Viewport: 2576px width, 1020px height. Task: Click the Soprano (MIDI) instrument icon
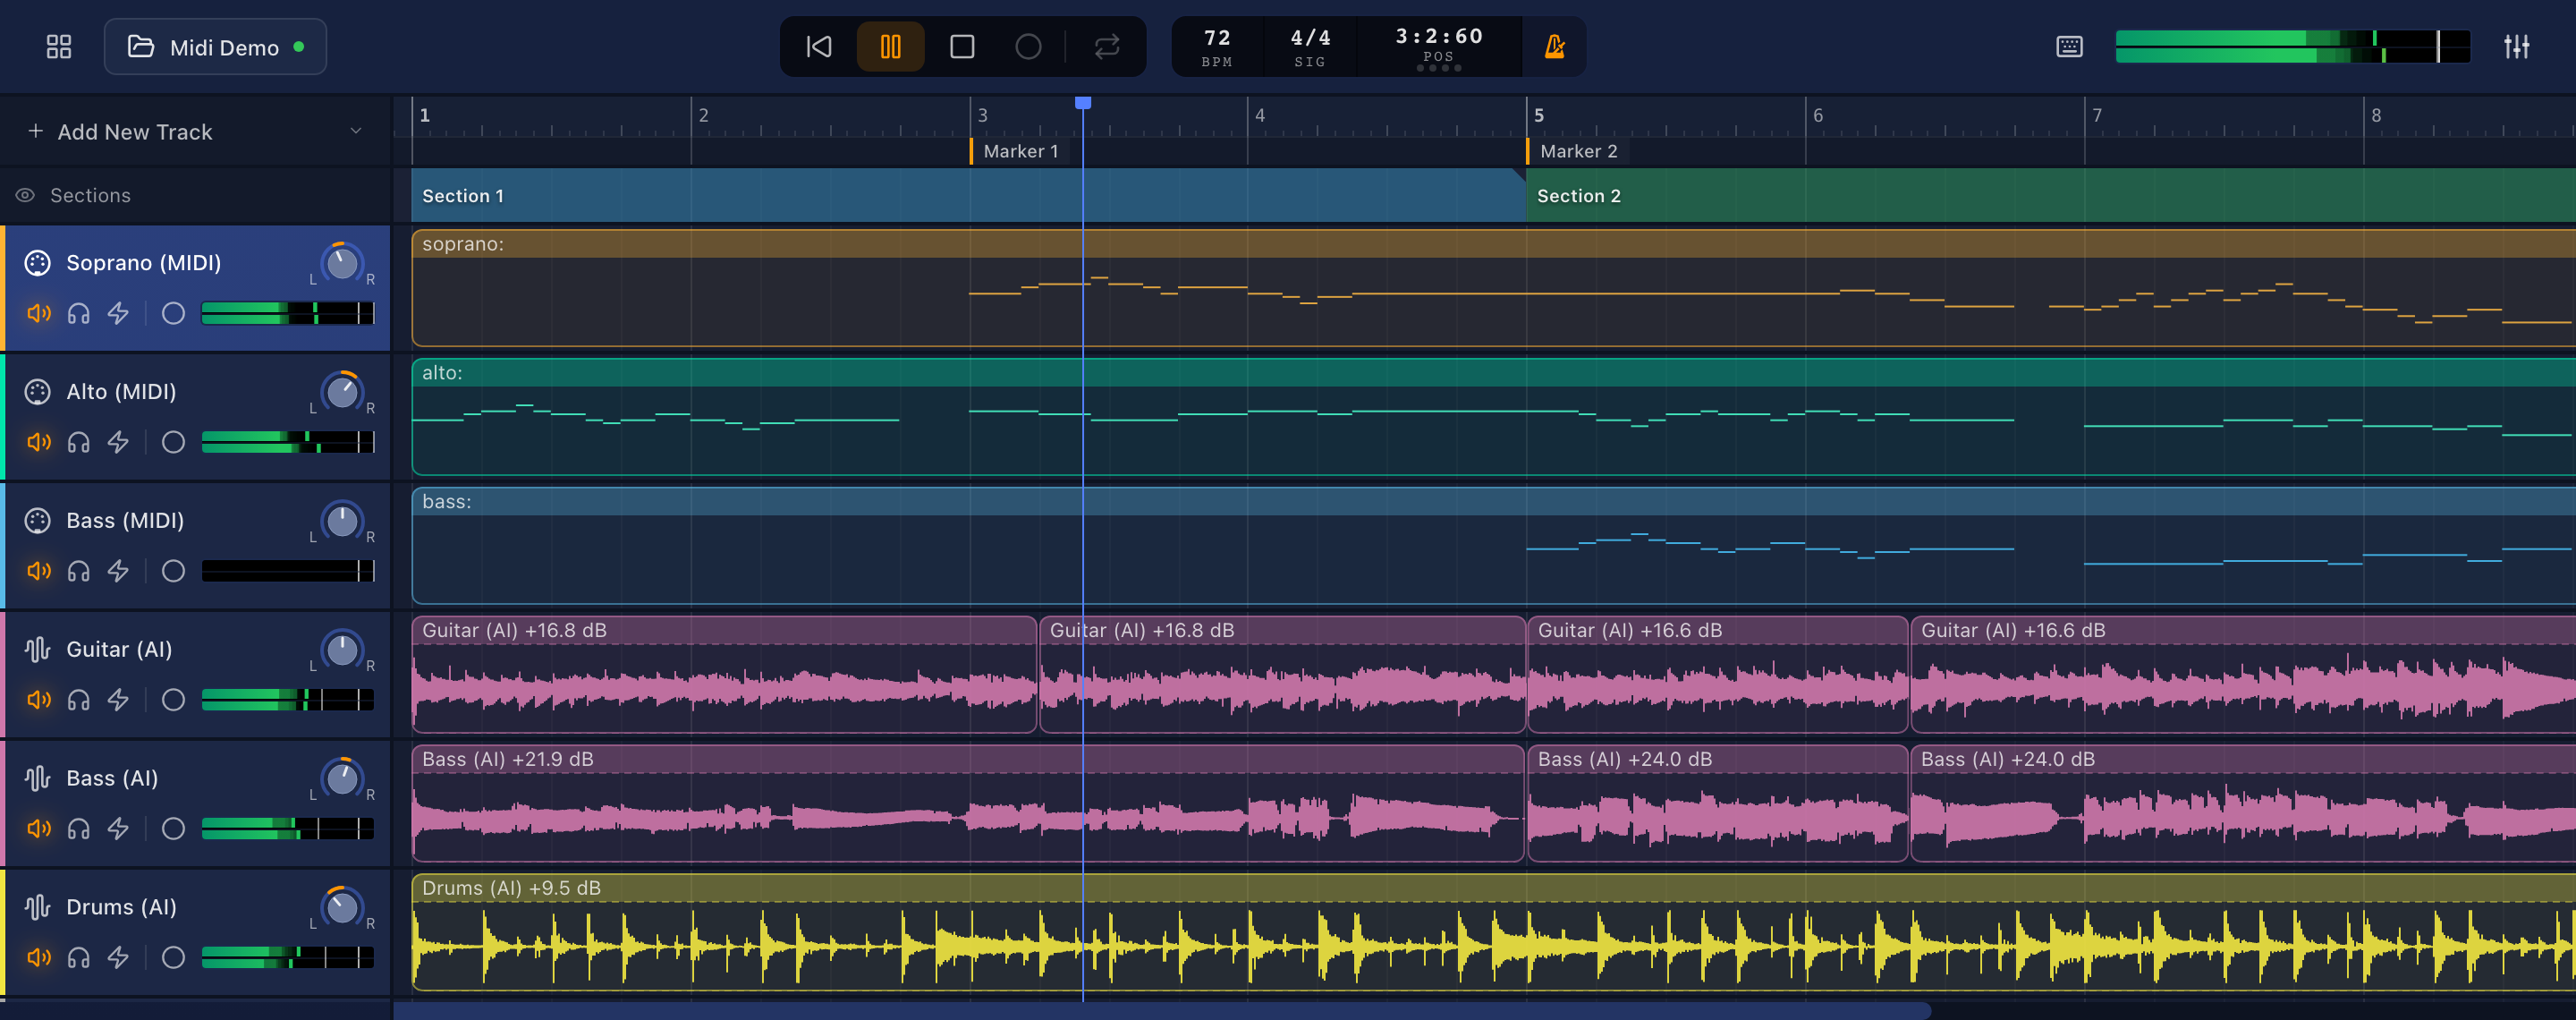pos(37,263)
